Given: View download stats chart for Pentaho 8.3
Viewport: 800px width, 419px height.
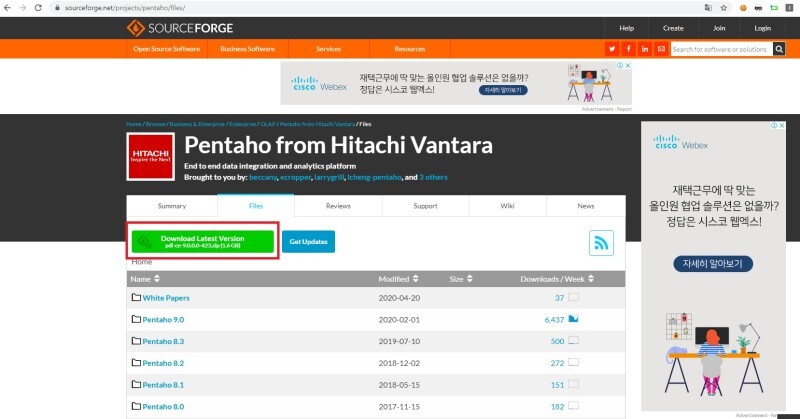Looking at the screenshot, I should coord(573,340).
